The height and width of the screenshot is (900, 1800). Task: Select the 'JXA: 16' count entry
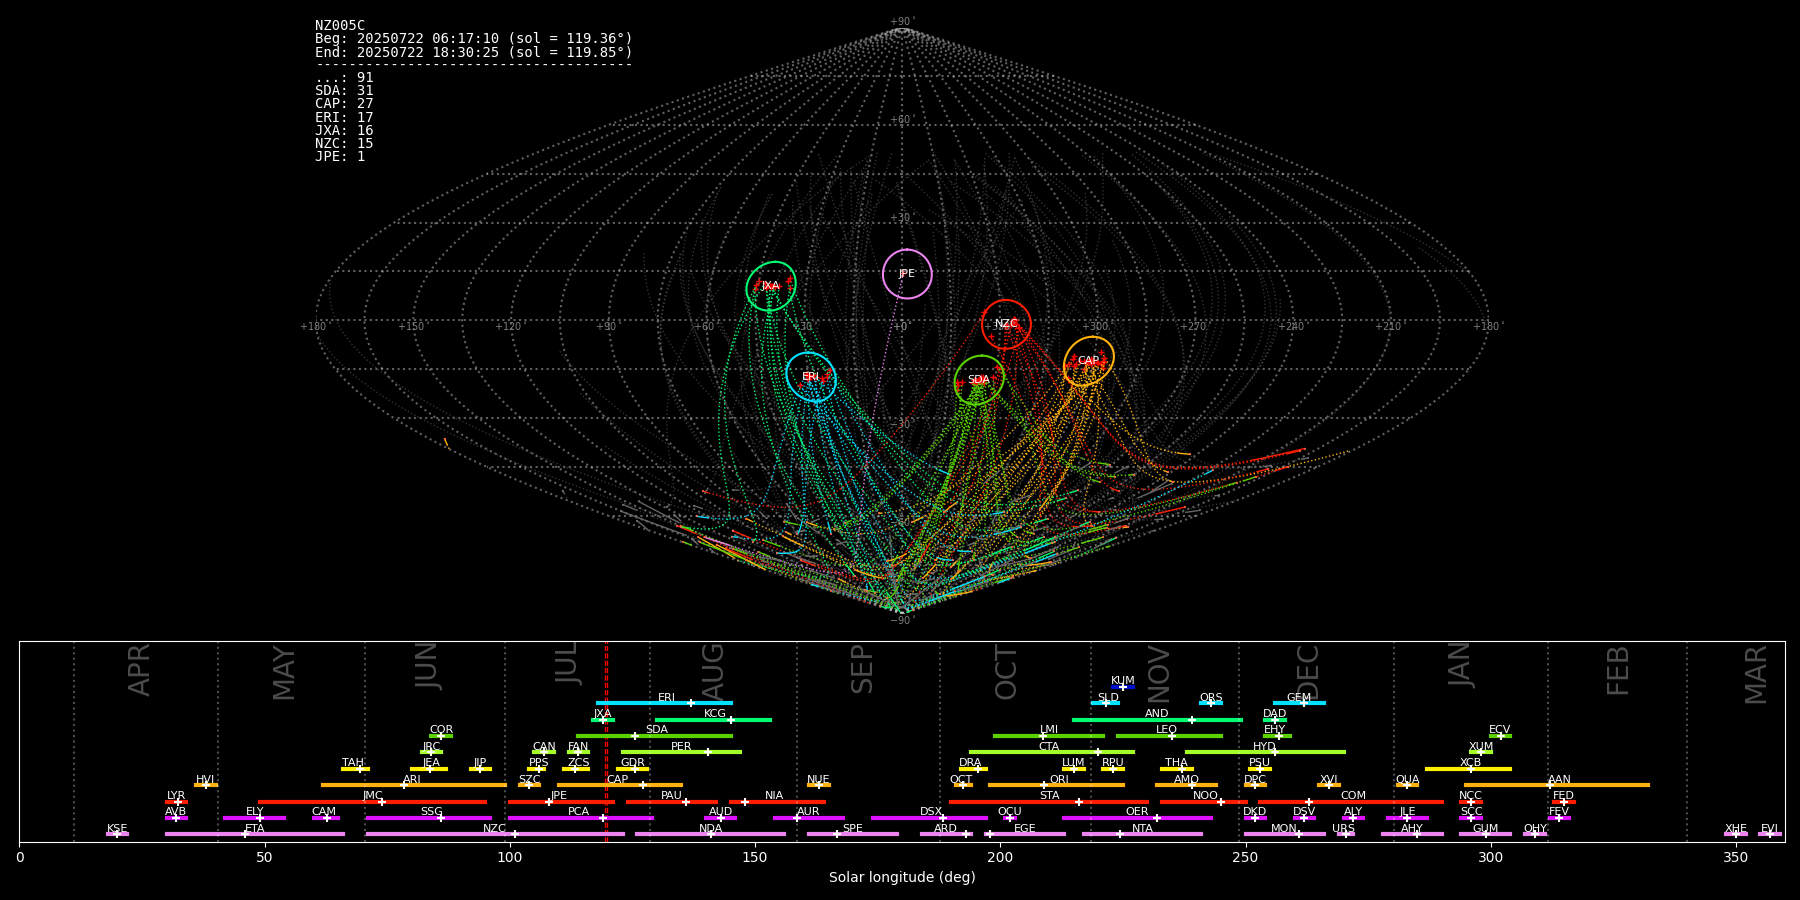coord(344,131)
